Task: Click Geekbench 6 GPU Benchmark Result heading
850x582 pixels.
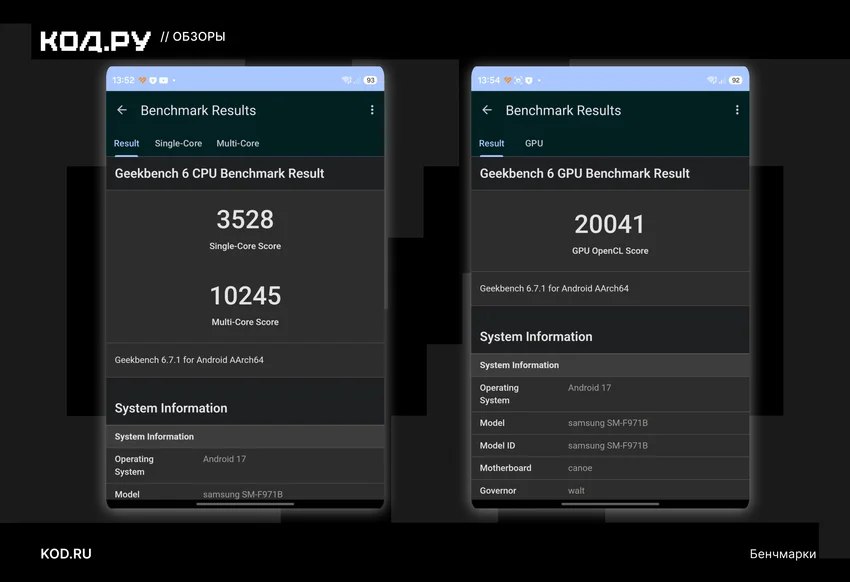Action: click(x=584, y=173)
